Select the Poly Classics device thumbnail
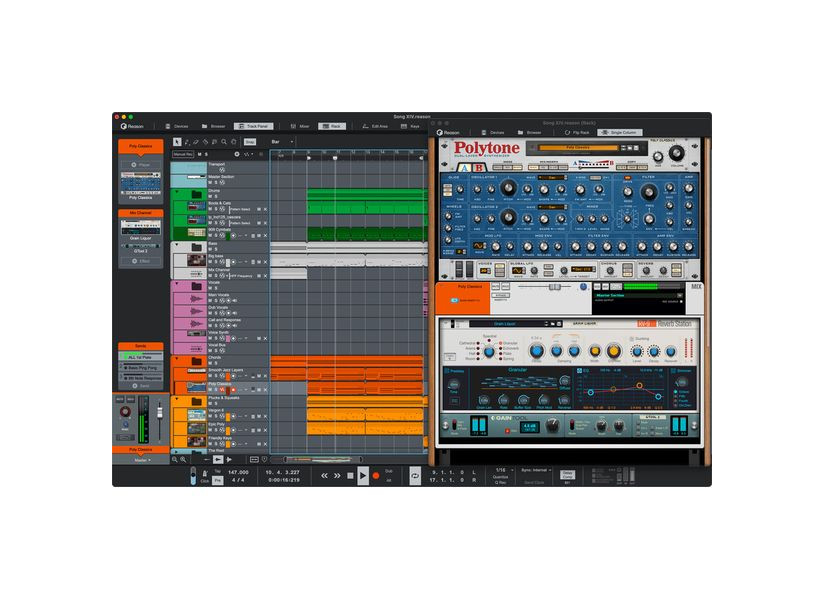 tap(140, 183)
